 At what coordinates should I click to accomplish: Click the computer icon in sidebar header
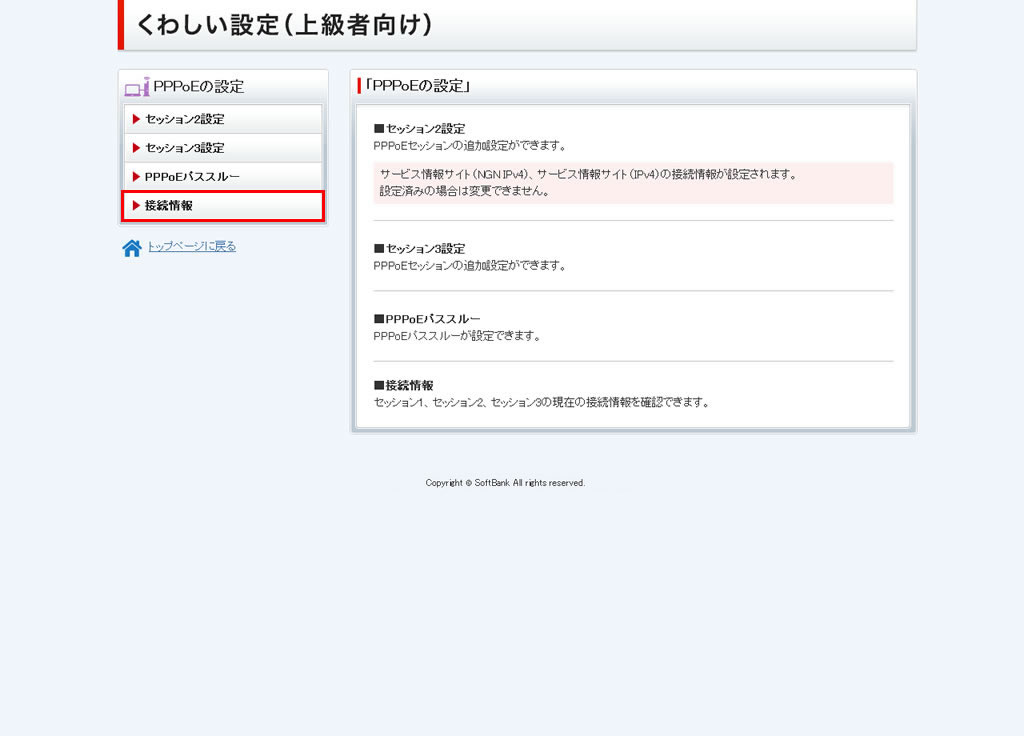point(137,87)
